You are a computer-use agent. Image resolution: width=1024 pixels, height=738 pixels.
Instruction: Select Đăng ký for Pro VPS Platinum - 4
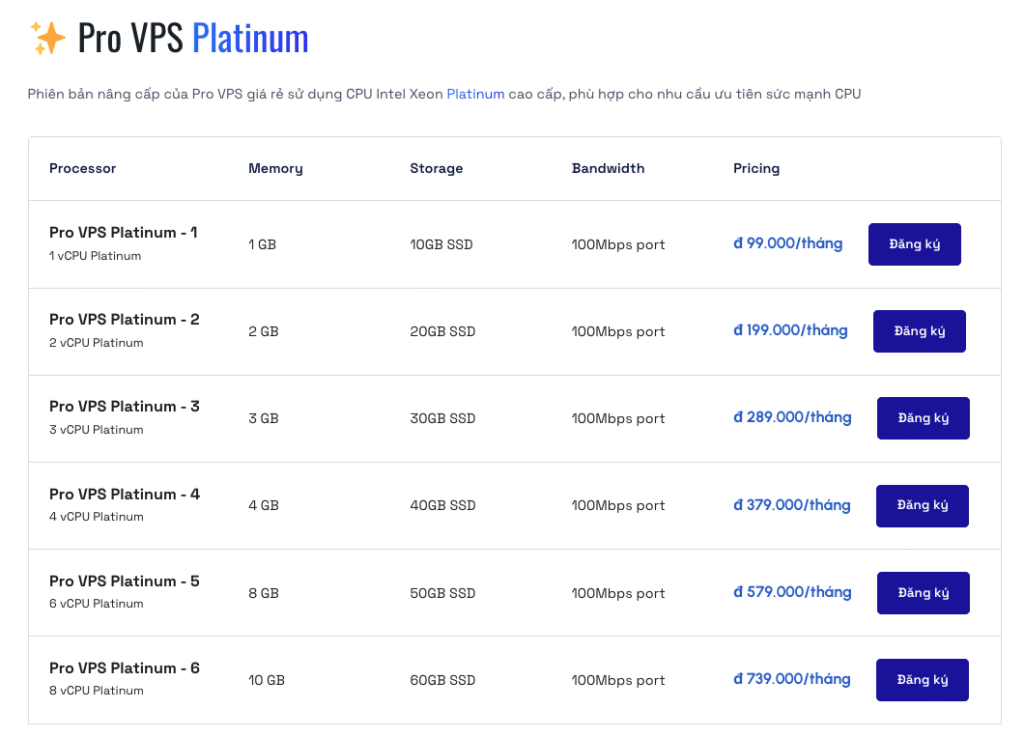click(922, 506)
